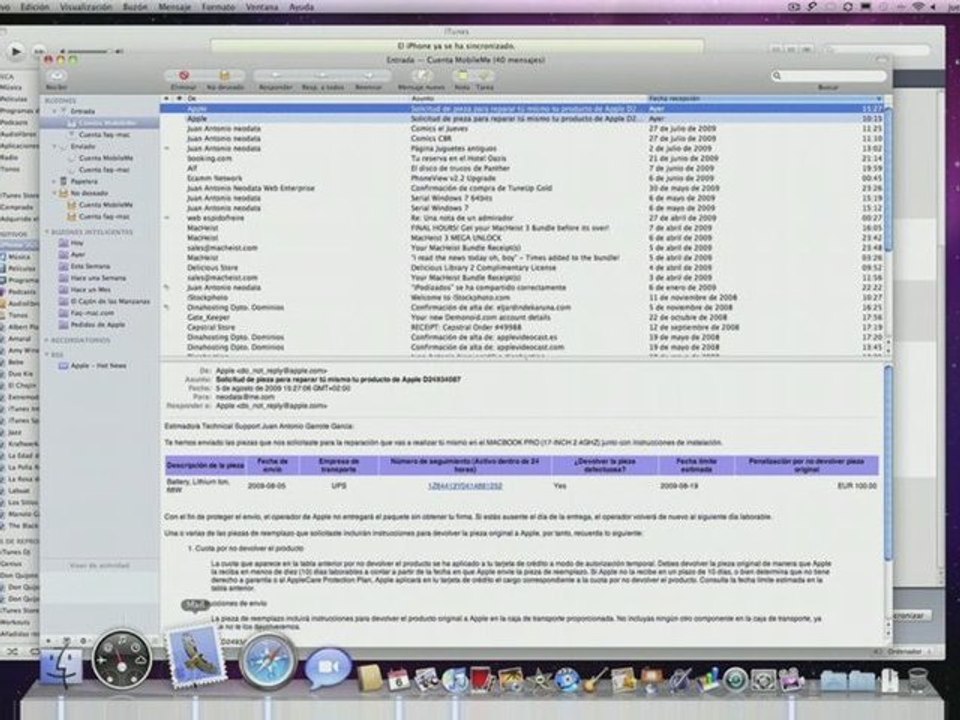Open Apple - Hot News RSS feed

click(98, 366)
